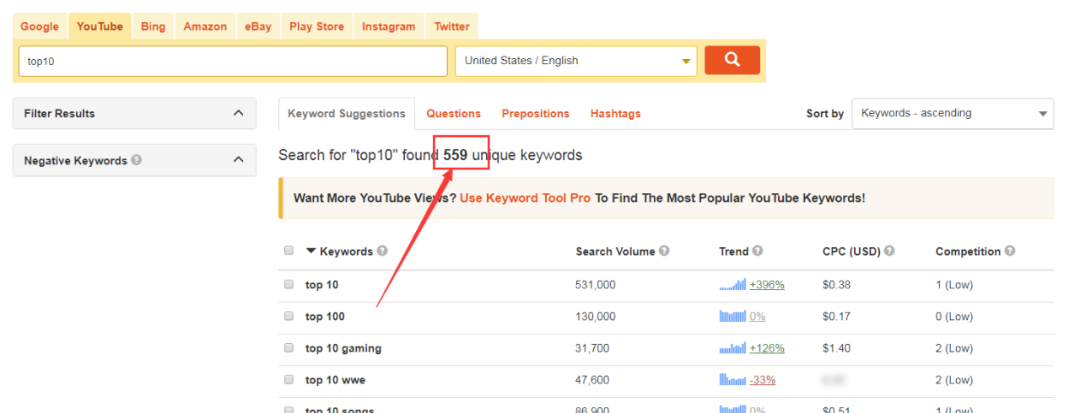The image size is (1080, 413).
Task: Click the help icon next to Trend header
Action: [758, 251]
